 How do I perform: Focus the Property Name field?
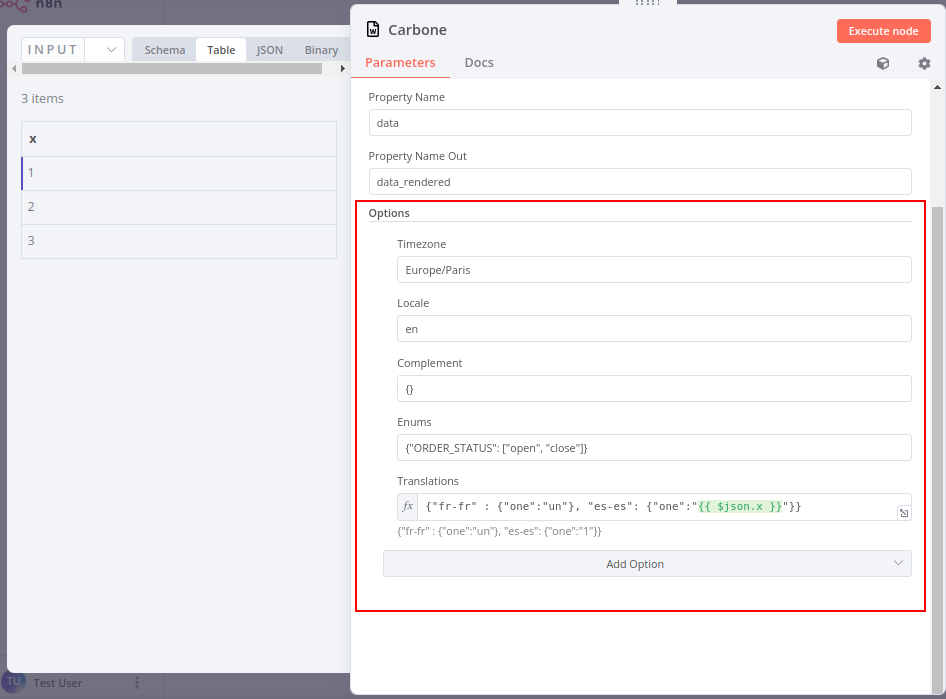pos(640,122)
